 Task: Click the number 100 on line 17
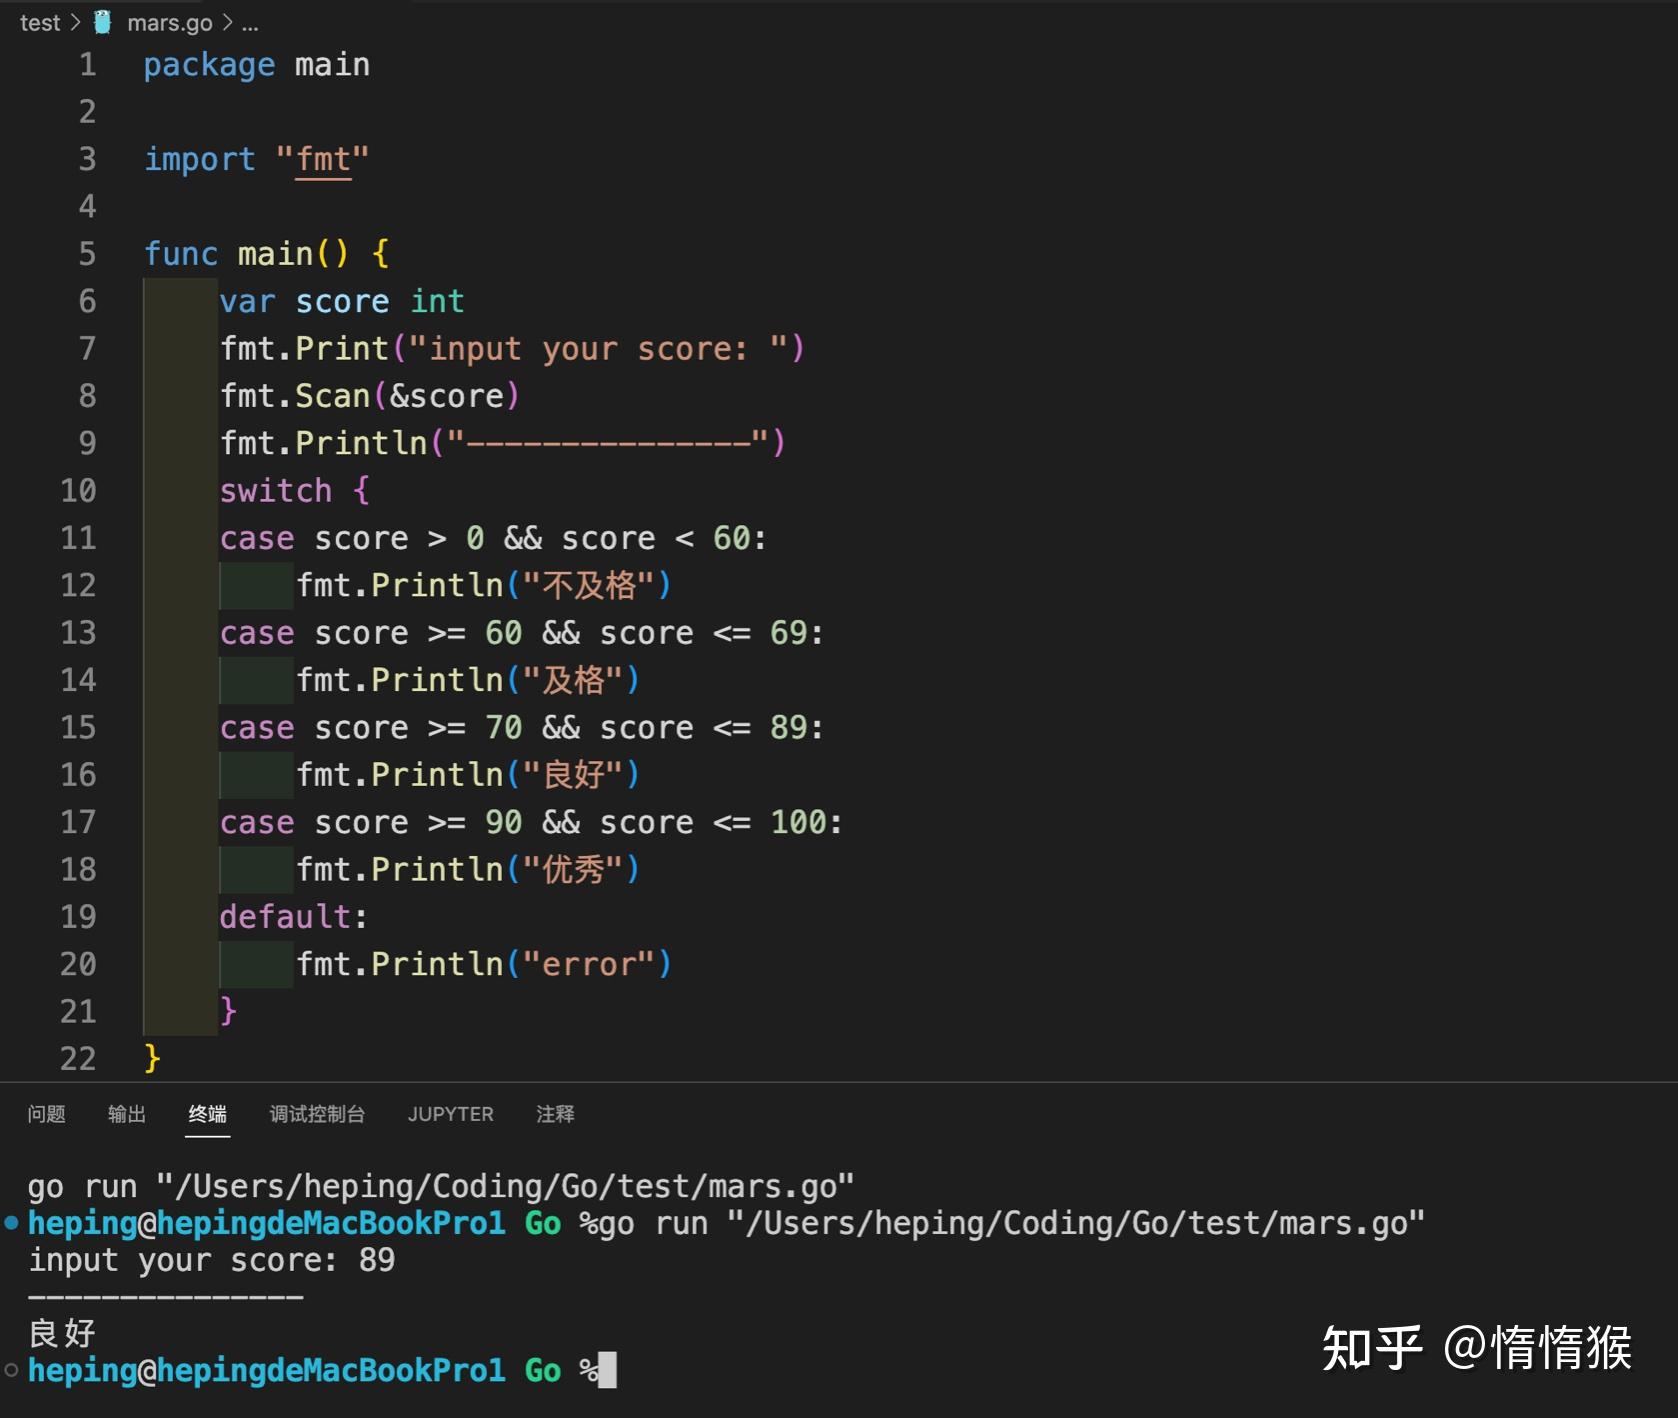click(798, 823)
